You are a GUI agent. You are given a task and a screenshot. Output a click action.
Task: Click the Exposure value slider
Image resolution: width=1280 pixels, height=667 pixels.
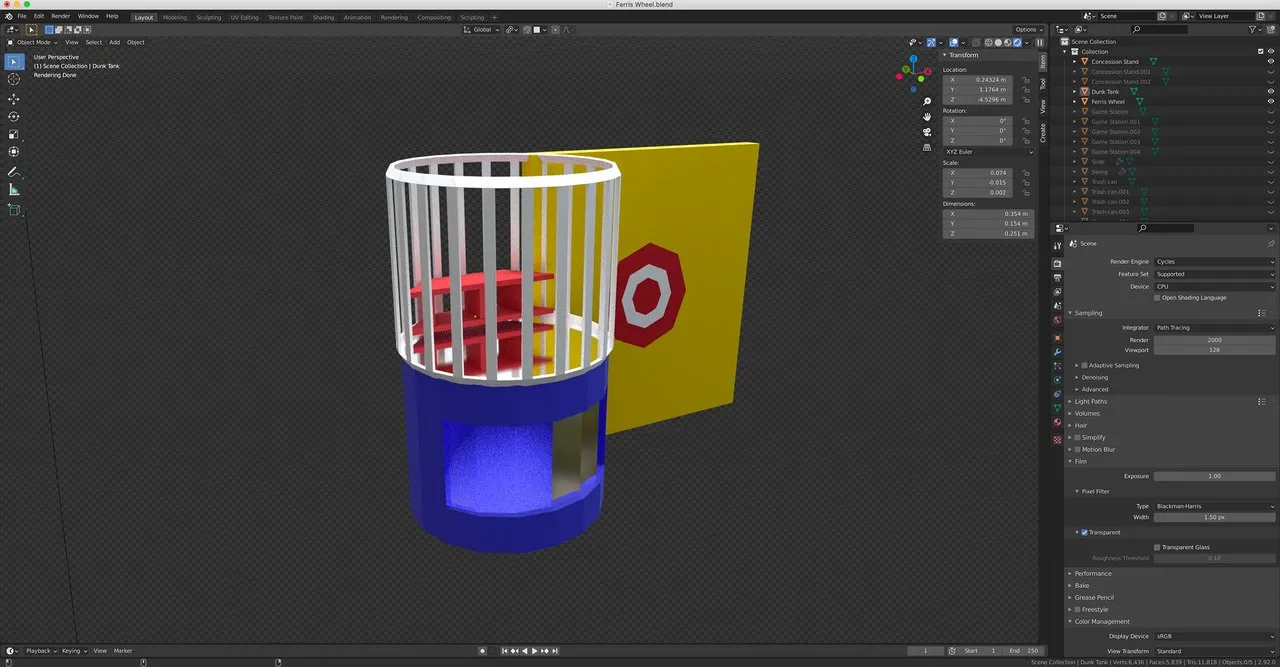pos(1214,476)
